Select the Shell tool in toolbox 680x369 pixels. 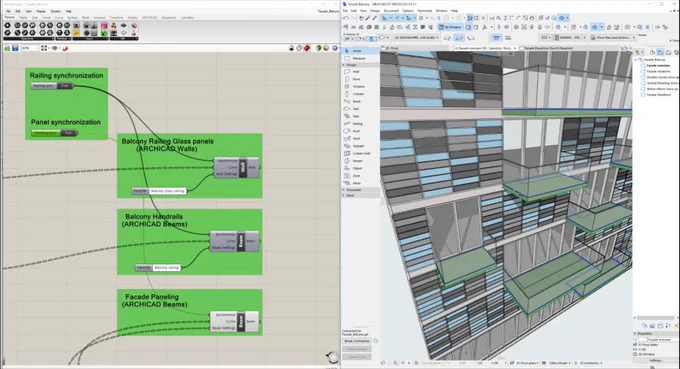click(x=360, y=138)
